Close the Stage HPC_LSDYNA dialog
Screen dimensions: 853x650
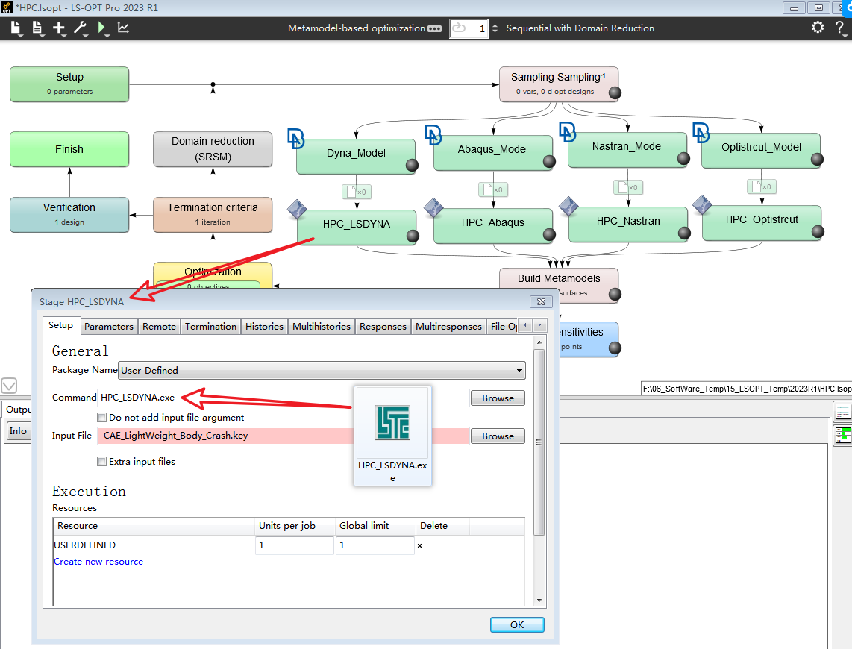click(541, 301)
